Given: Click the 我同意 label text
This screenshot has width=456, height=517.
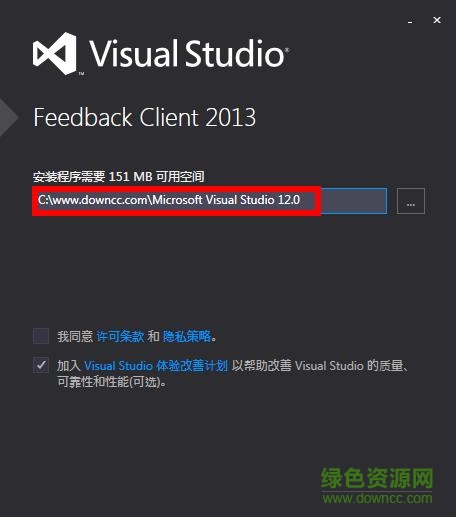Looking at the screenshot, I should pos(75,336).
